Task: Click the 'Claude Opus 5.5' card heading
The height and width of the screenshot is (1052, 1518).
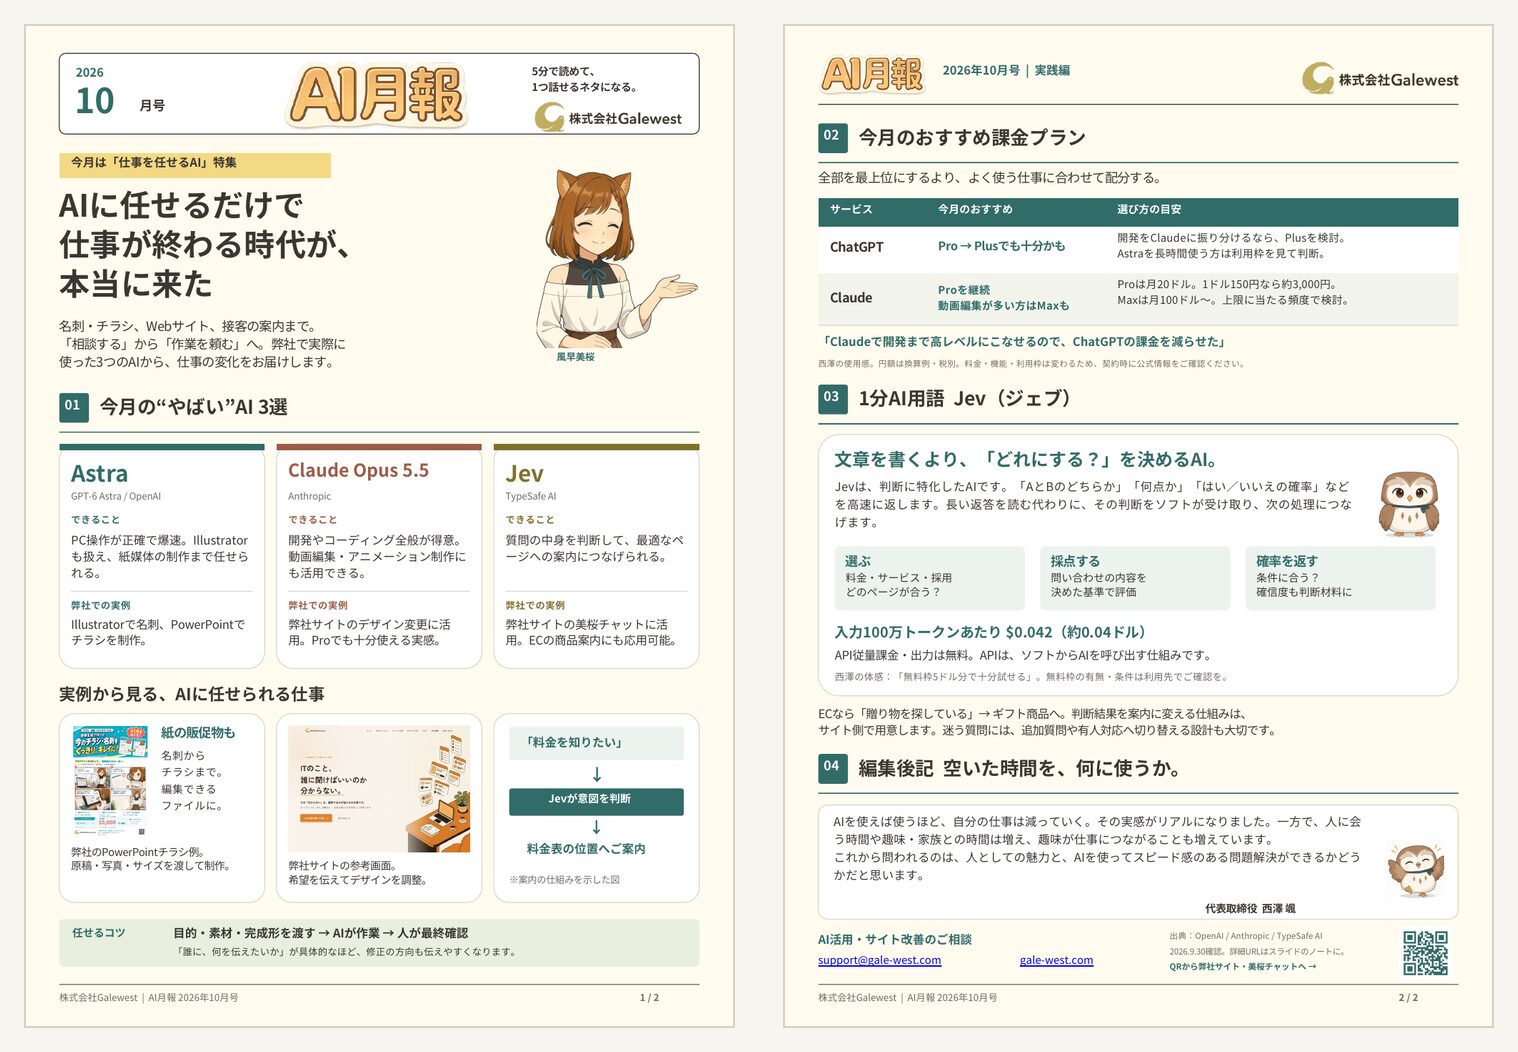Action: 358,471
